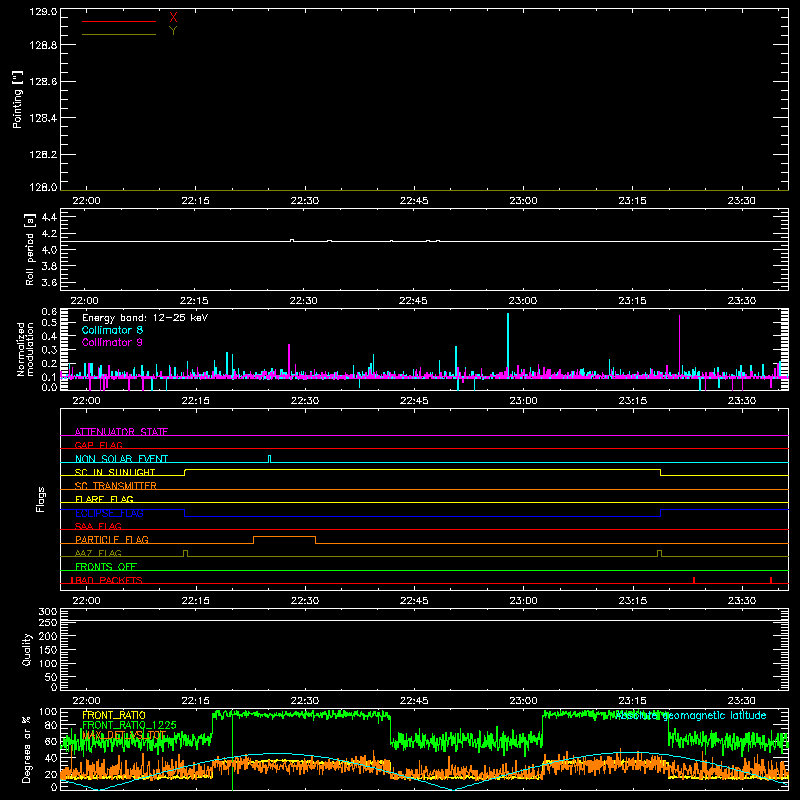Click the 128.2 pointing tick label
800x800 pixels.
tap(43, 155)
